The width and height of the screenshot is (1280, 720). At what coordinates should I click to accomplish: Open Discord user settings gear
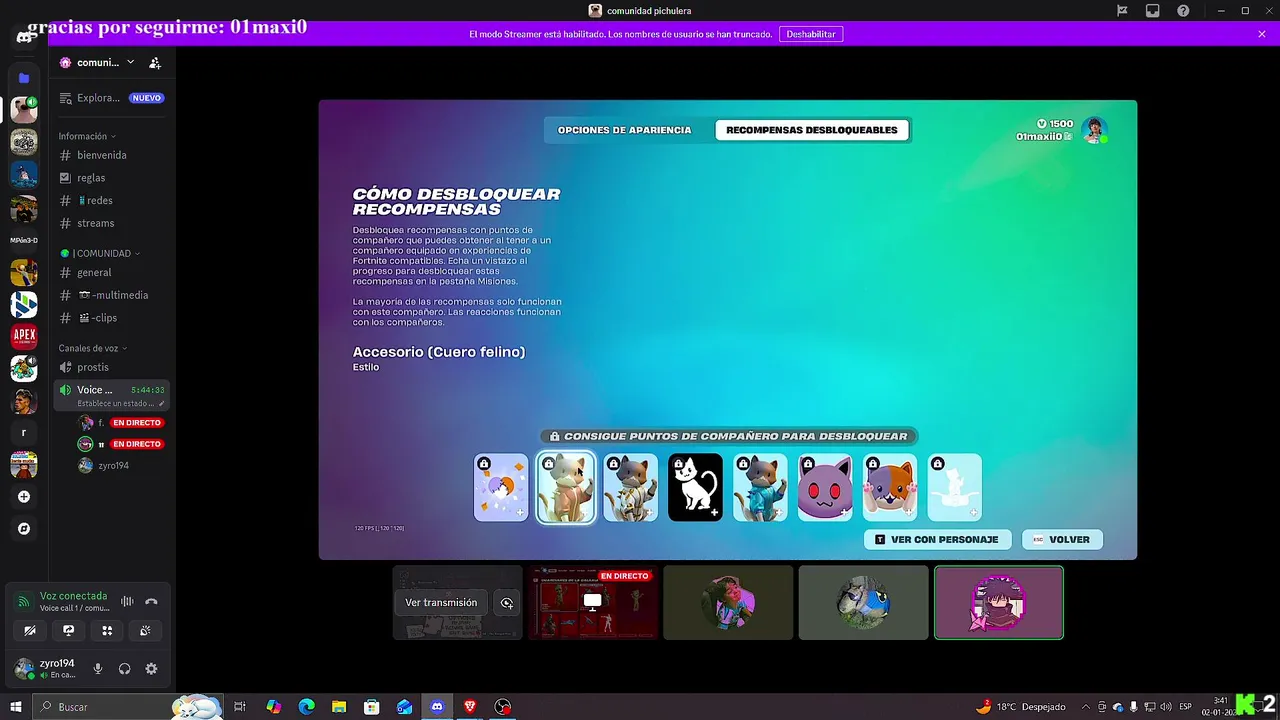[x=151, y=669]
